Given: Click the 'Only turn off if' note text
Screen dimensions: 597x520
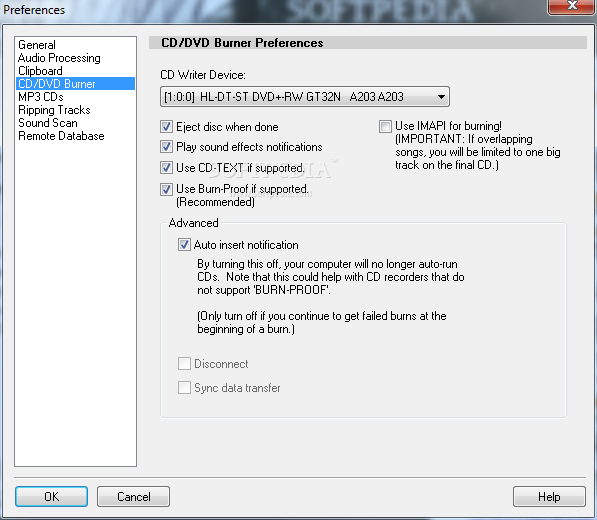Looking at the screenshot, I should (x=322, y=322).
